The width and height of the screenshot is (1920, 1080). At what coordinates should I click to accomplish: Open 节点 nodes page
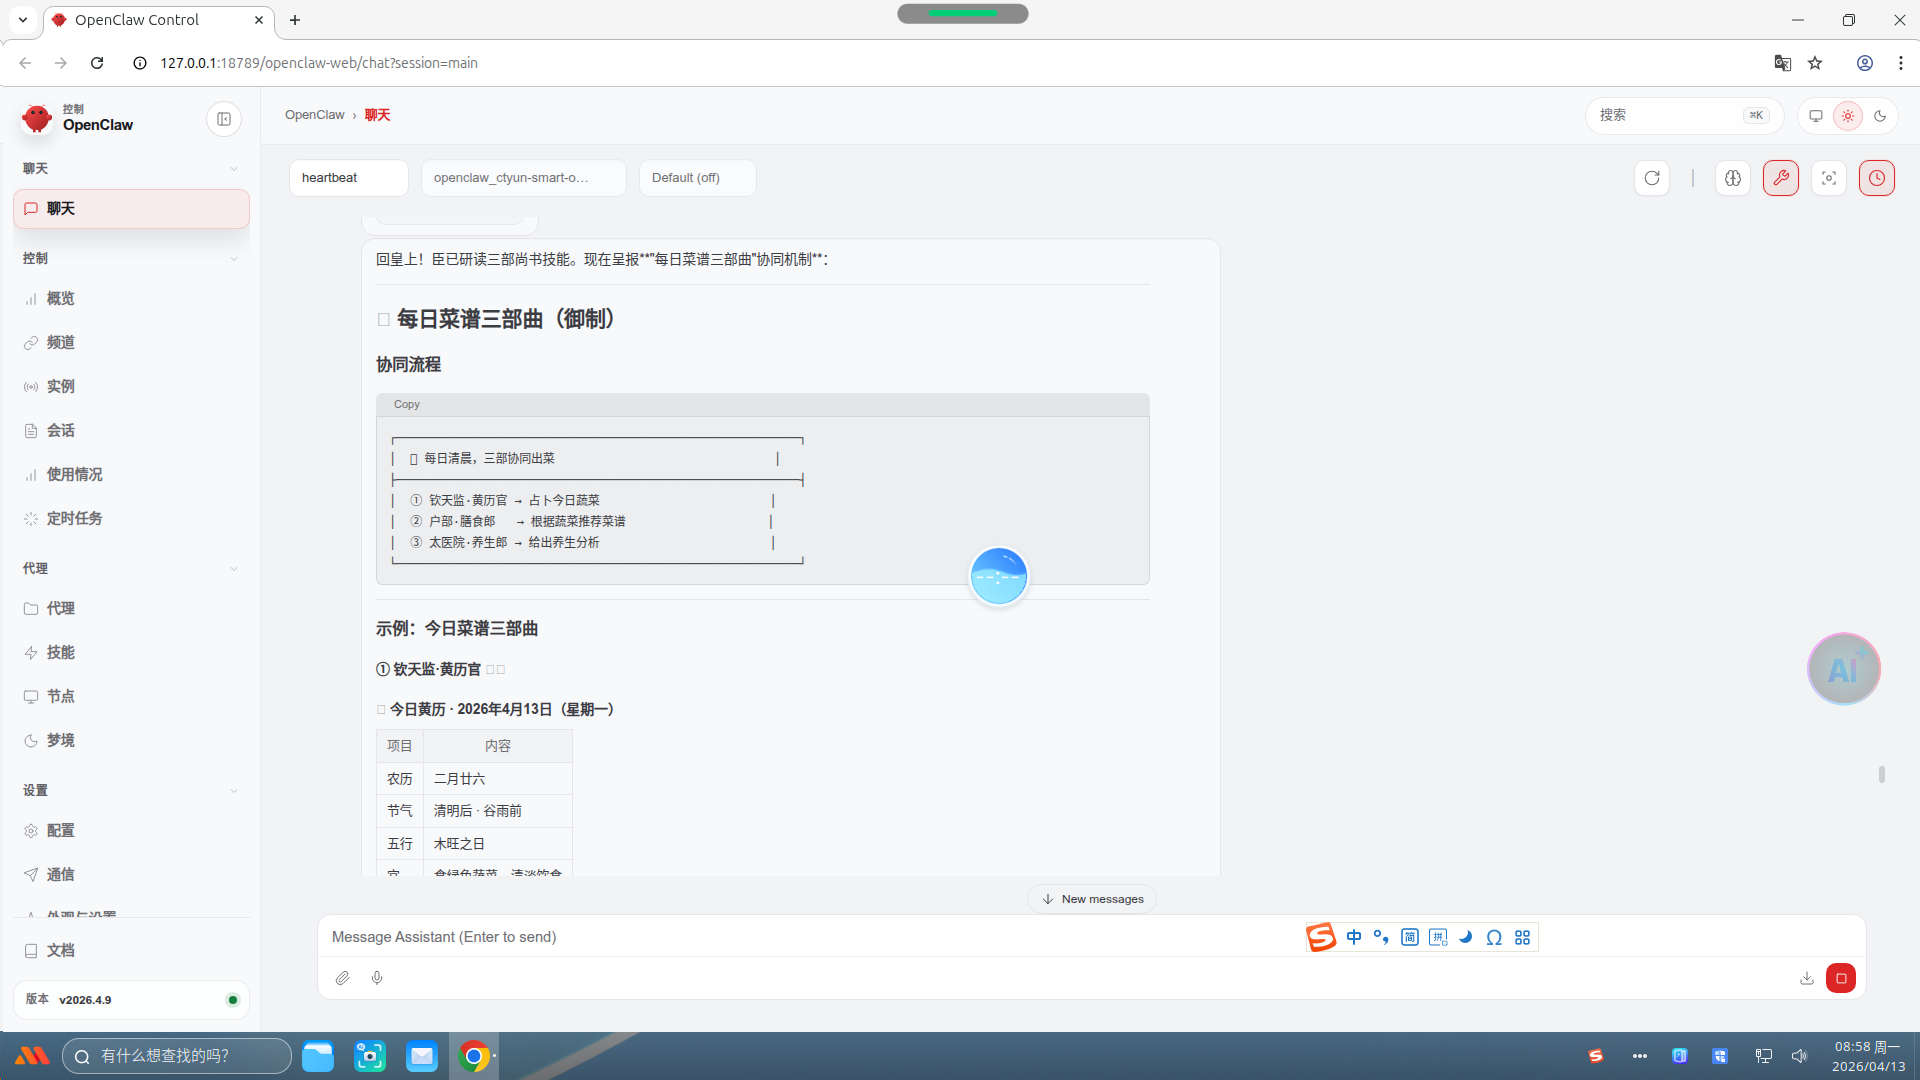[x=131, y=696]
